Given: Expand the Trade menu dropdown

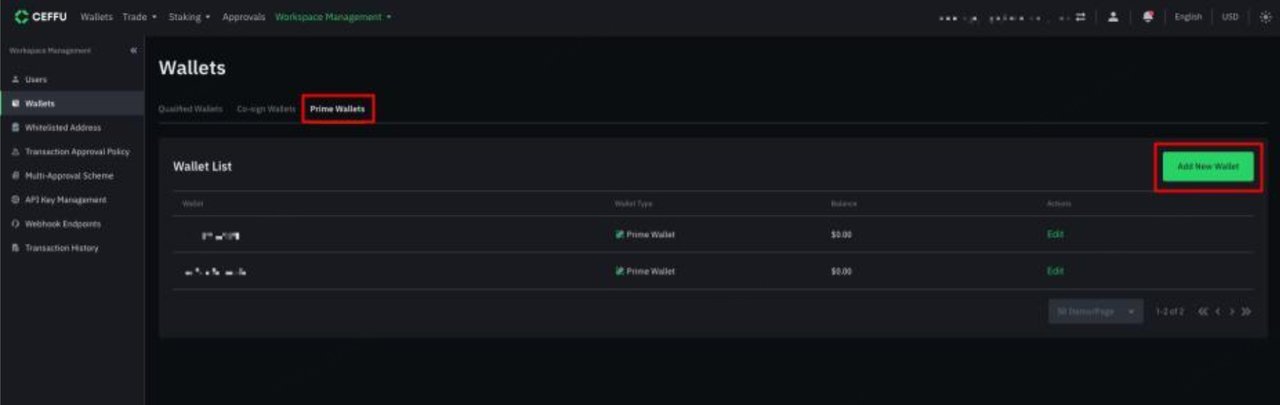Looking at the screenshot, I should (139, 17).
